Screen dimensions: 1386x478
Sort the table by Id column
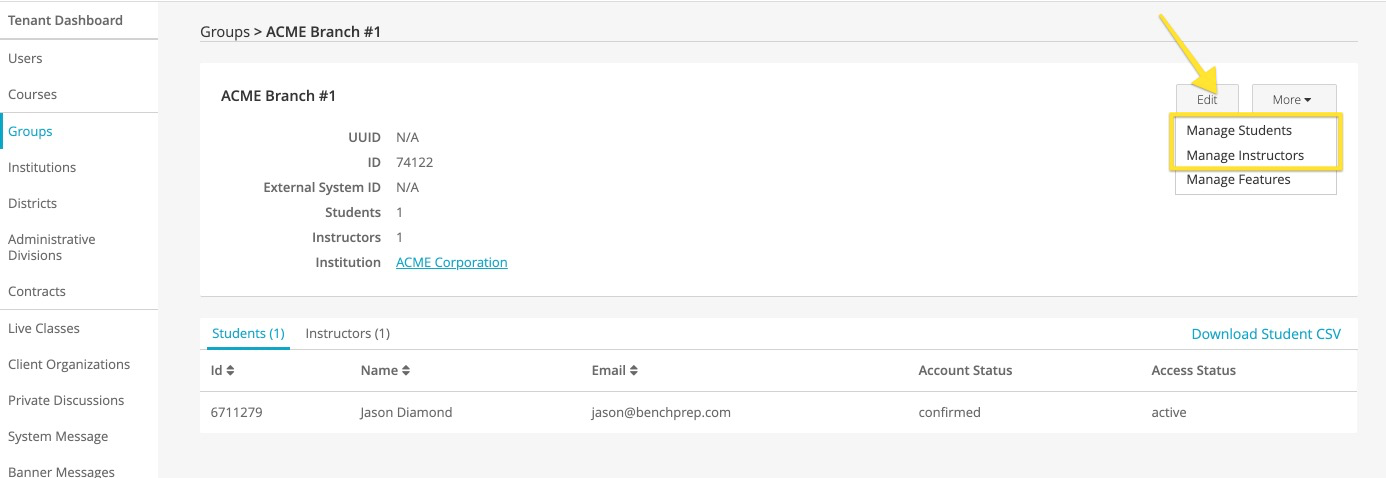coord(223,371)
